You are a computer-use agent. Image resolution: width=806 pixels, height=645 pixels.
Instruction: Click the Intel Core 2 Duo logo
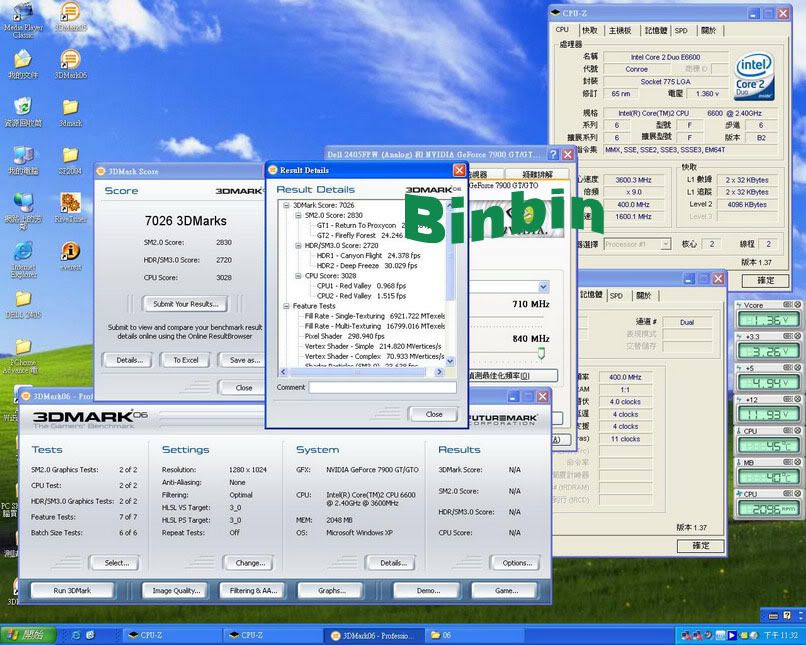[x=751, y=76]
